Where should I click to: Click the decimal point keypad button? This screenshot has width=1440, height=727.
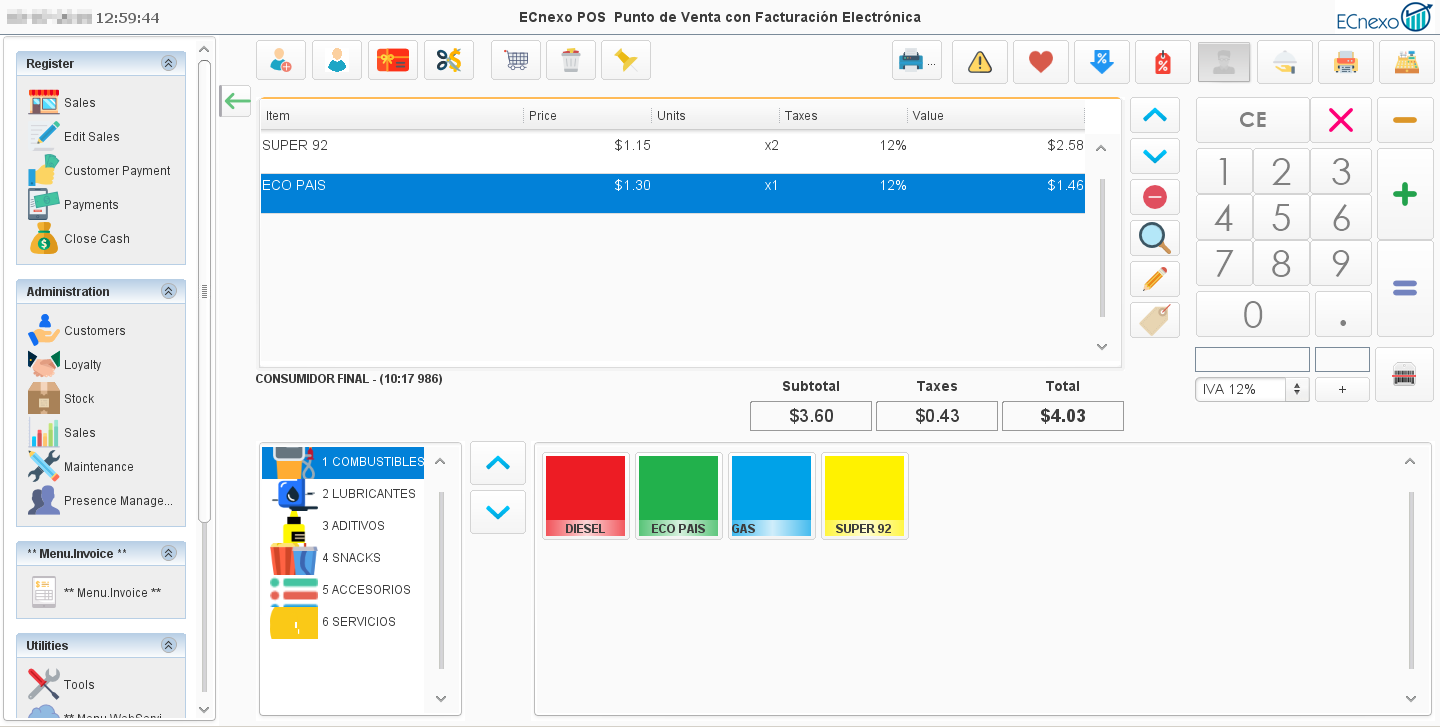1342,314
